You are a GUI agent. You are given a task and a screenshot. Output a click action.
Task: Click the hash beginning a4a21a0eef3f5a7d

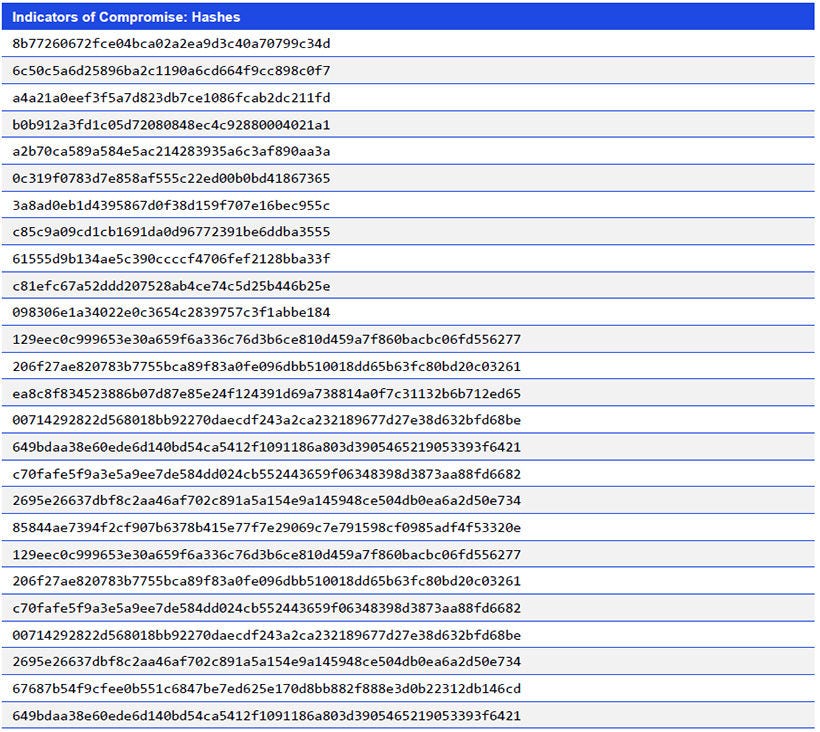(x=171, y=98)
